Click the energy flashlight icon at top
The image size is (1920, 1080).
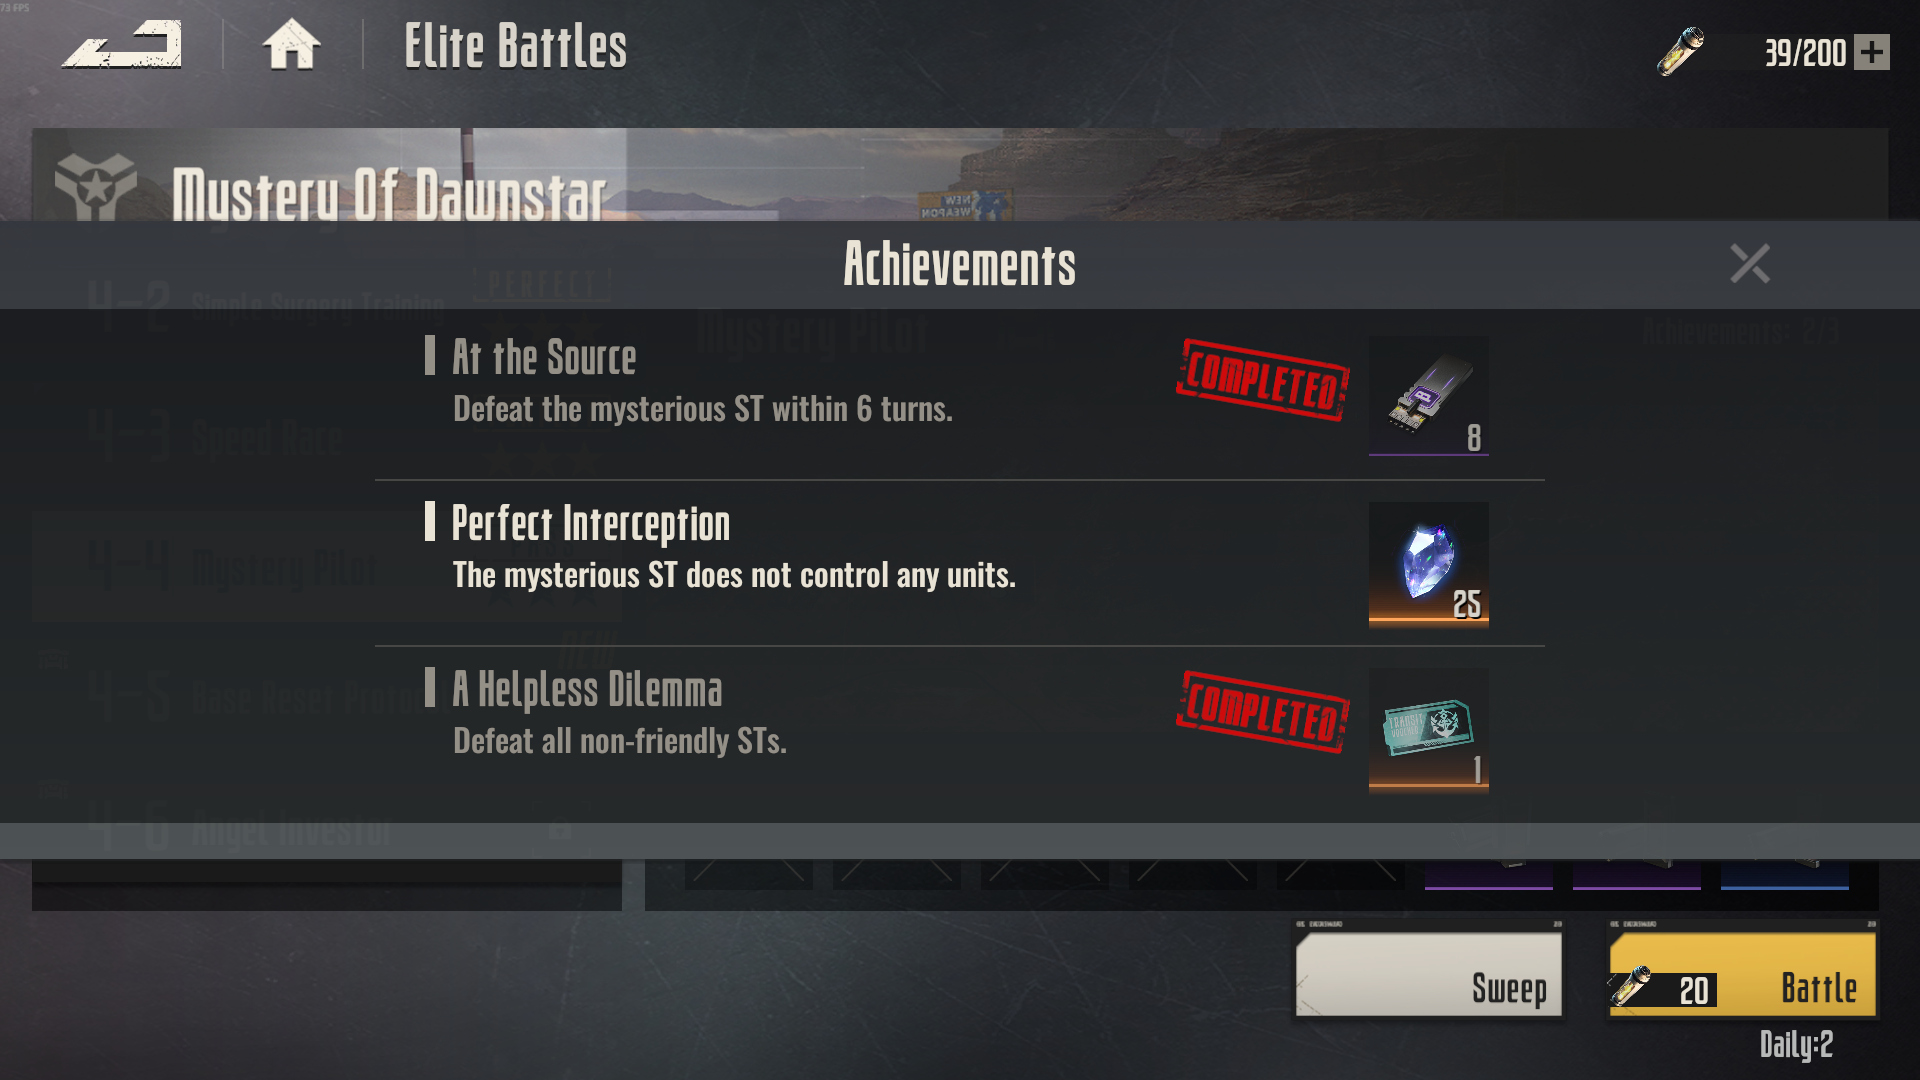click(1680, 52)
